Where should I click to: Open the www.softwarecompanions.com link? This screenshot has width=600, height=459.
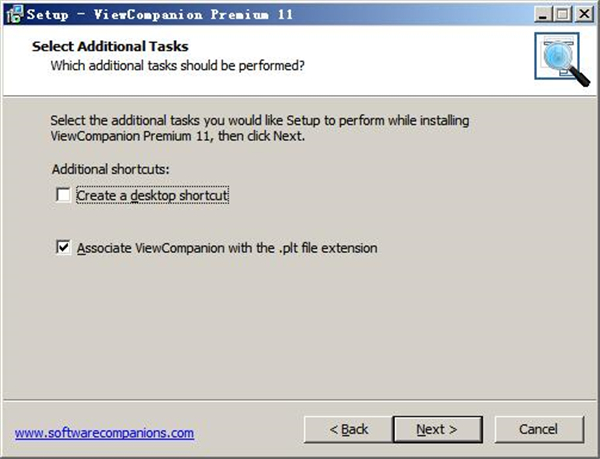click(104, 433)
